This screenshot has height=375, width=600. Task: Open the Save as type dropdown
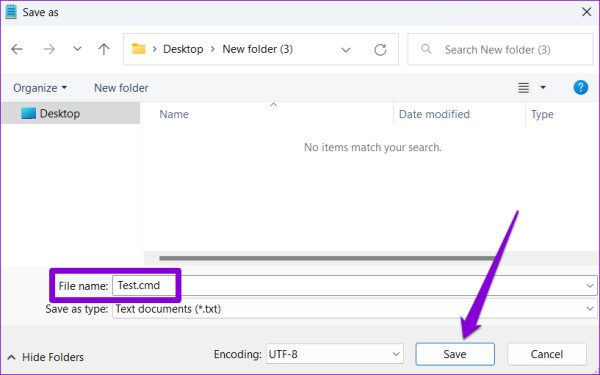pos(355,308)
